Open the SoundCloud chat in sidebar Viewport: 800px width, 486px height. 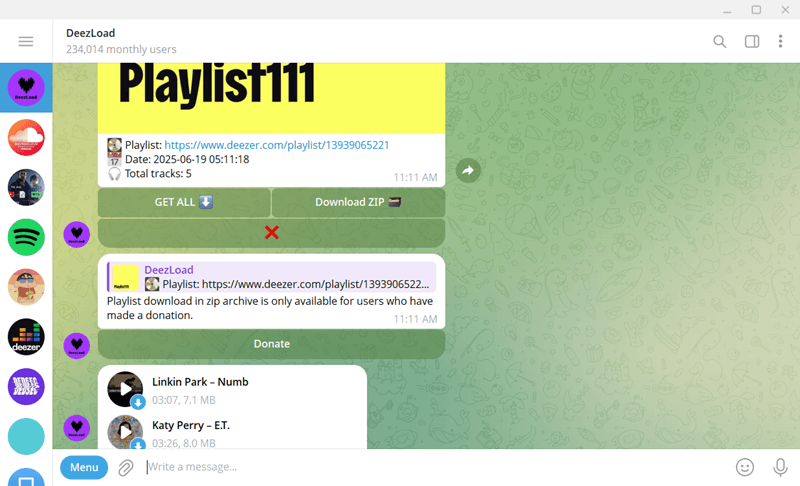point(26,138)
